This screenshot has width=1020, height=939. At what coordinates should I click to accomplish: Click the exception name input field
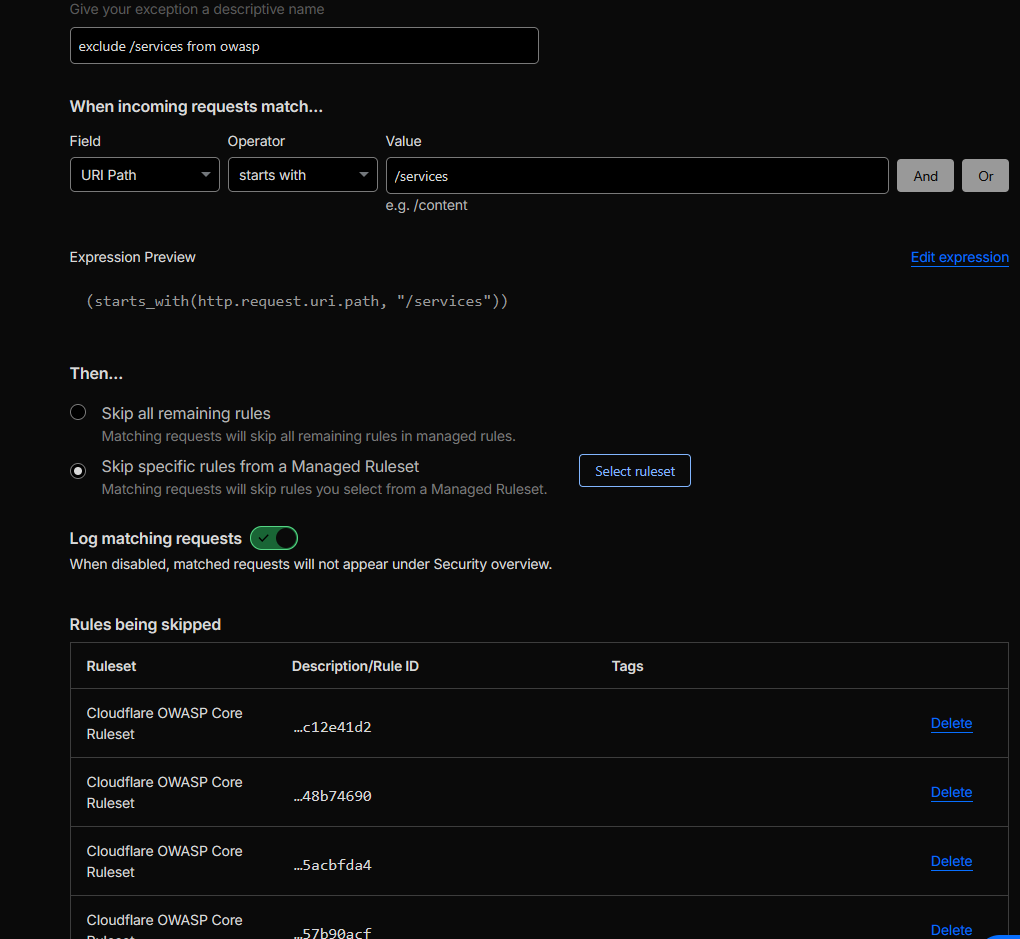point(303,45)
